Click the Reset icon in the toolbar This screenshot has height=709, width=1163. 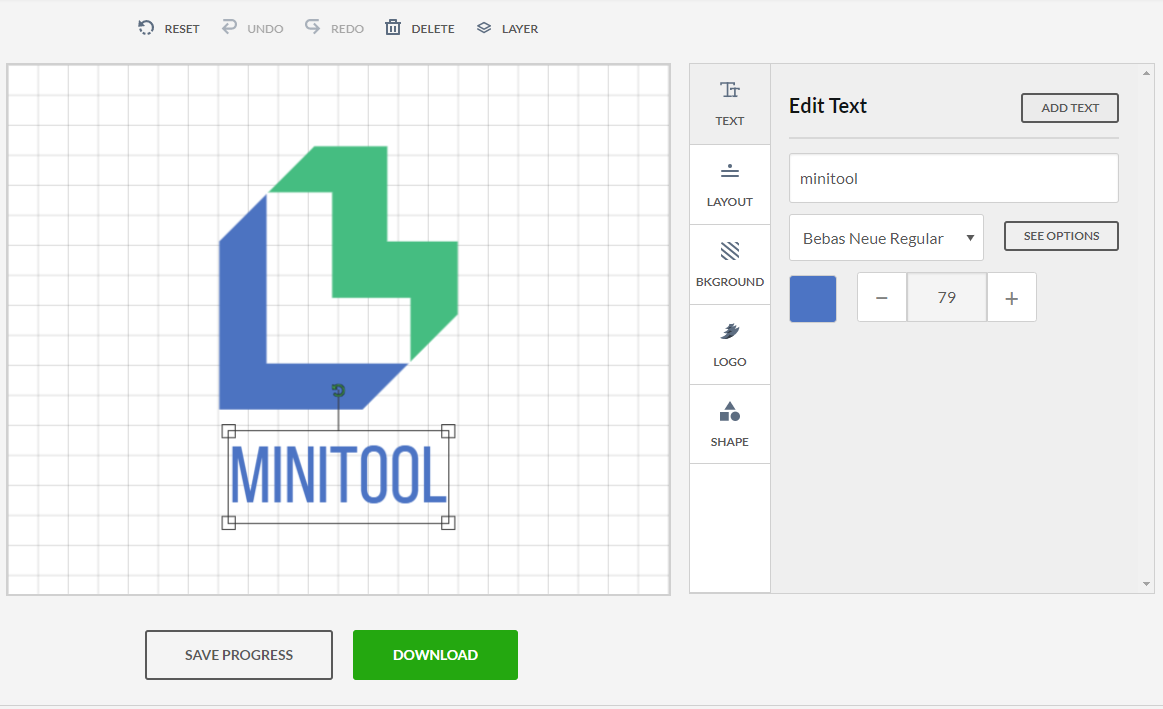(x=146, y=28)
